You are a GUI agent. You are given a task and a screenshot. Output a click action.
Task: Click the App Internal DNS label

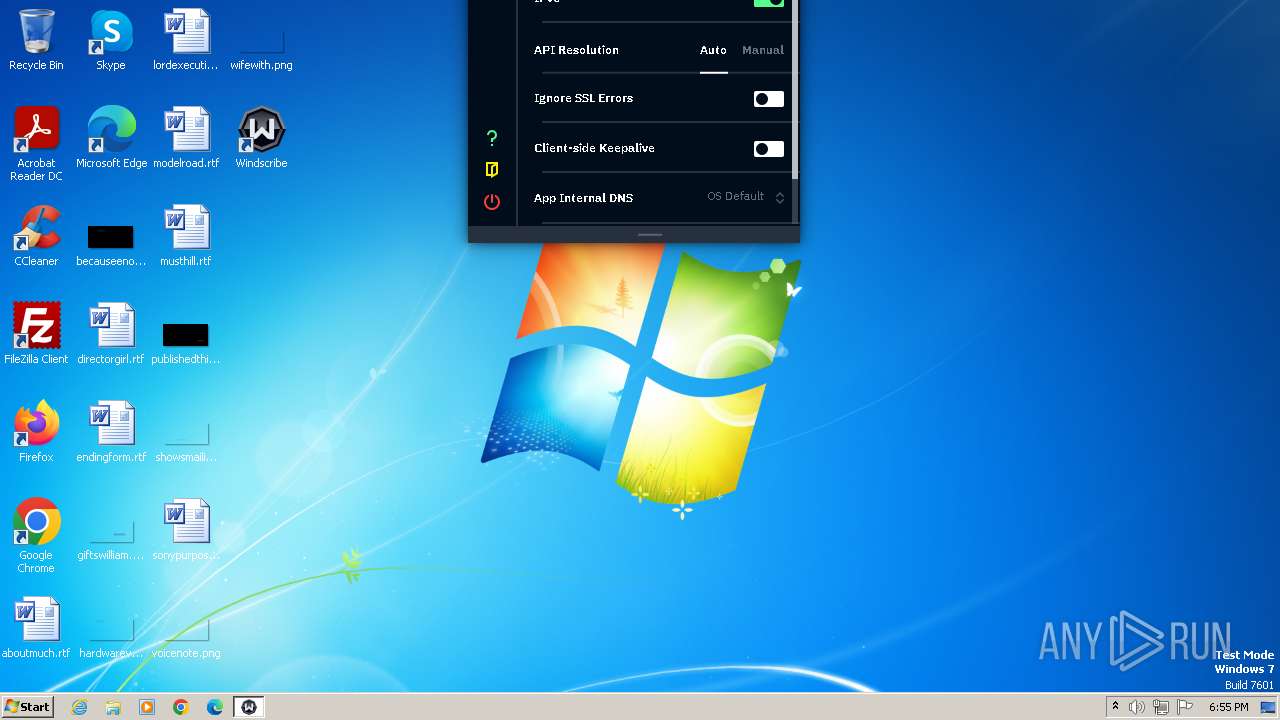click(x=583, y=198)
